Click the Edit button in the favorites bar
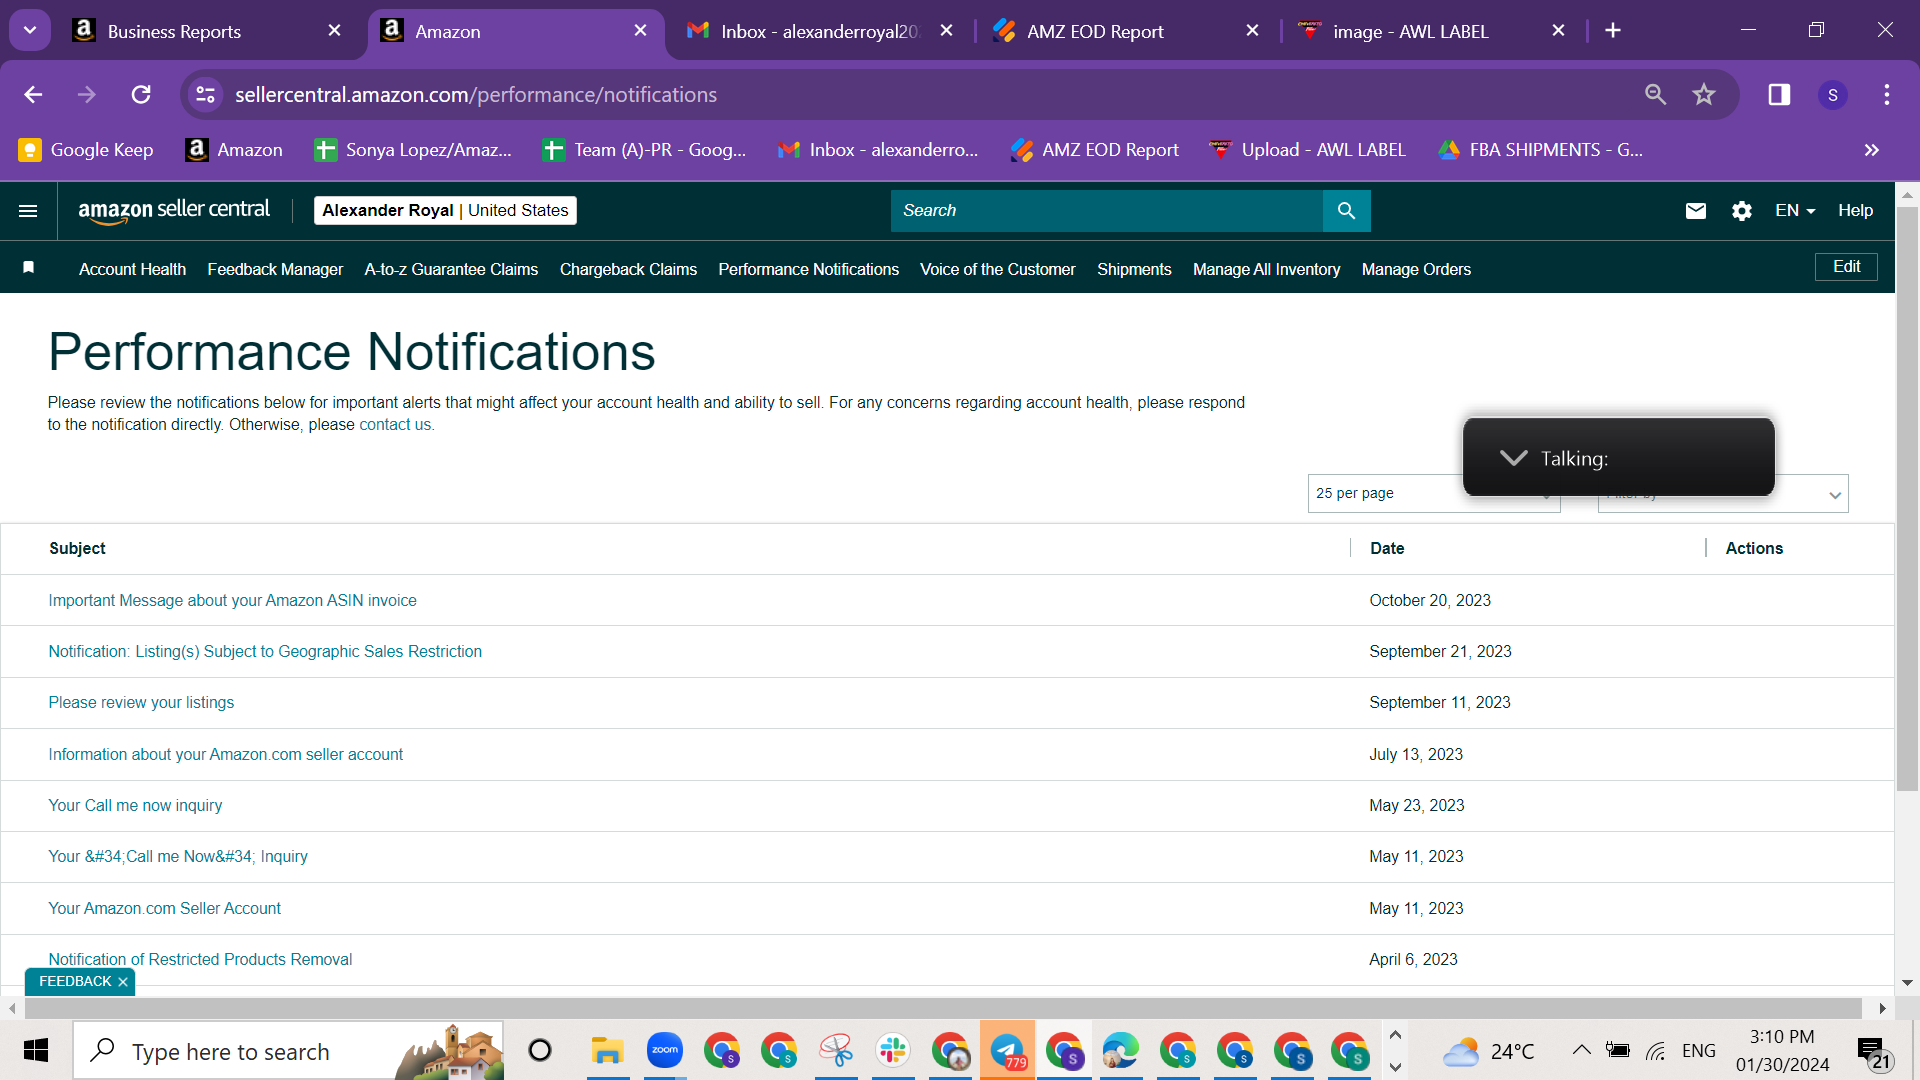The height and width of the screenshot is (1080, 1920). (x=1846, y=267)
